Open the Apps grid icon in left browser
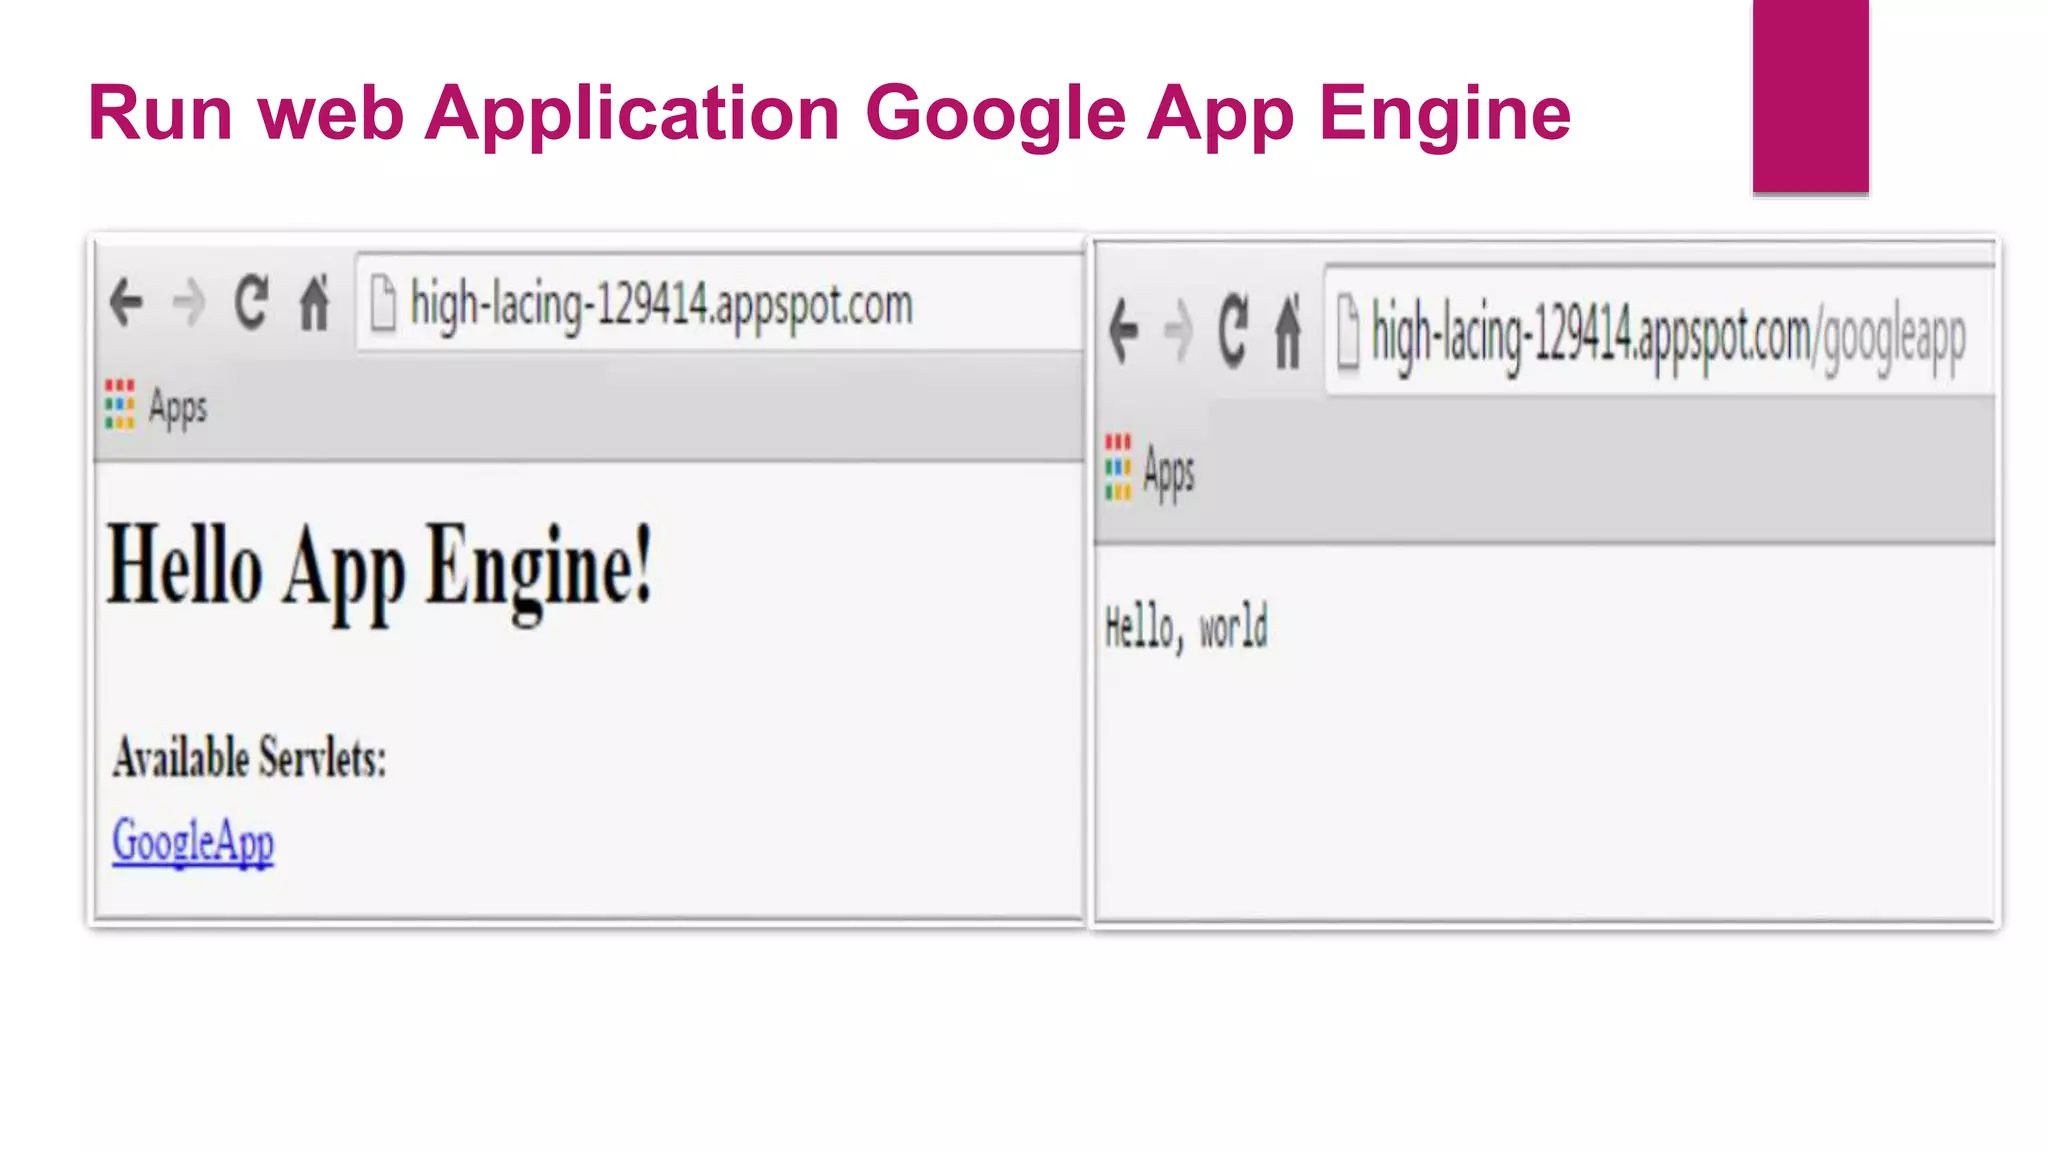 click(119, 404)
